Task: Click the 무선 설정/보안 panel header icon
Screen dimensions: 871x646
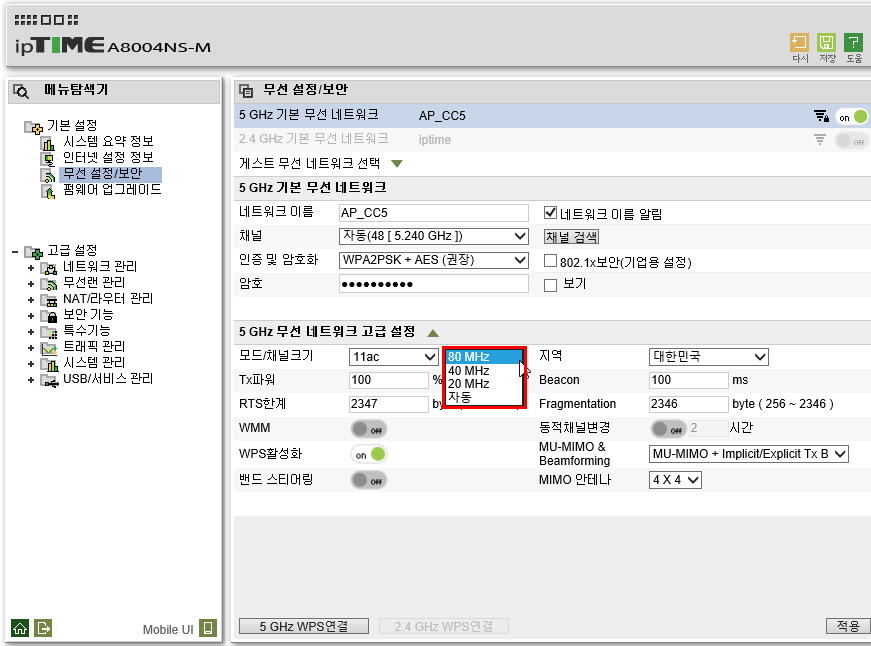Action: [x=246, y=90]
